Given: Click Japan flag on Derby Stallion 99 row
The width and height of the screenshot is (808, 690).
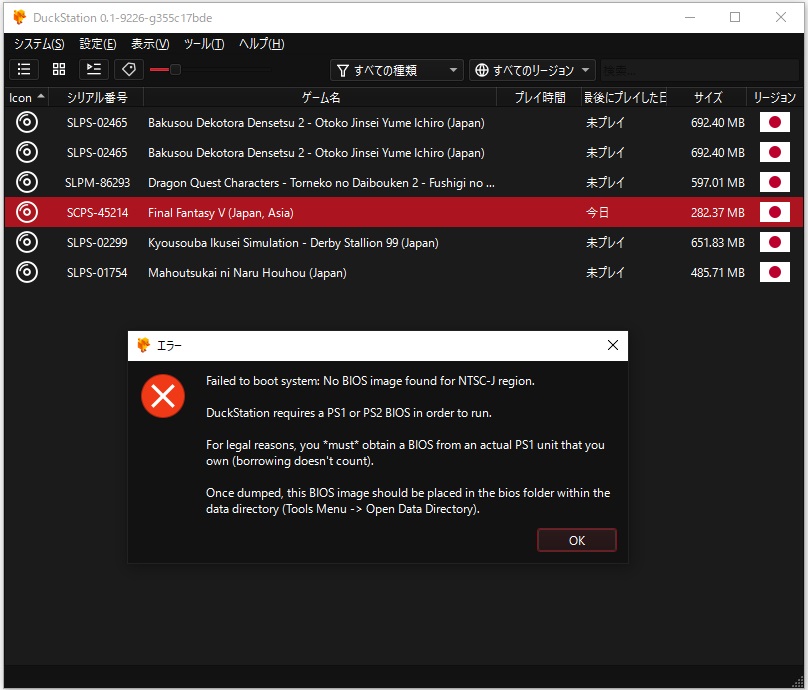Looking at the screenshot, I should [775, 242].
